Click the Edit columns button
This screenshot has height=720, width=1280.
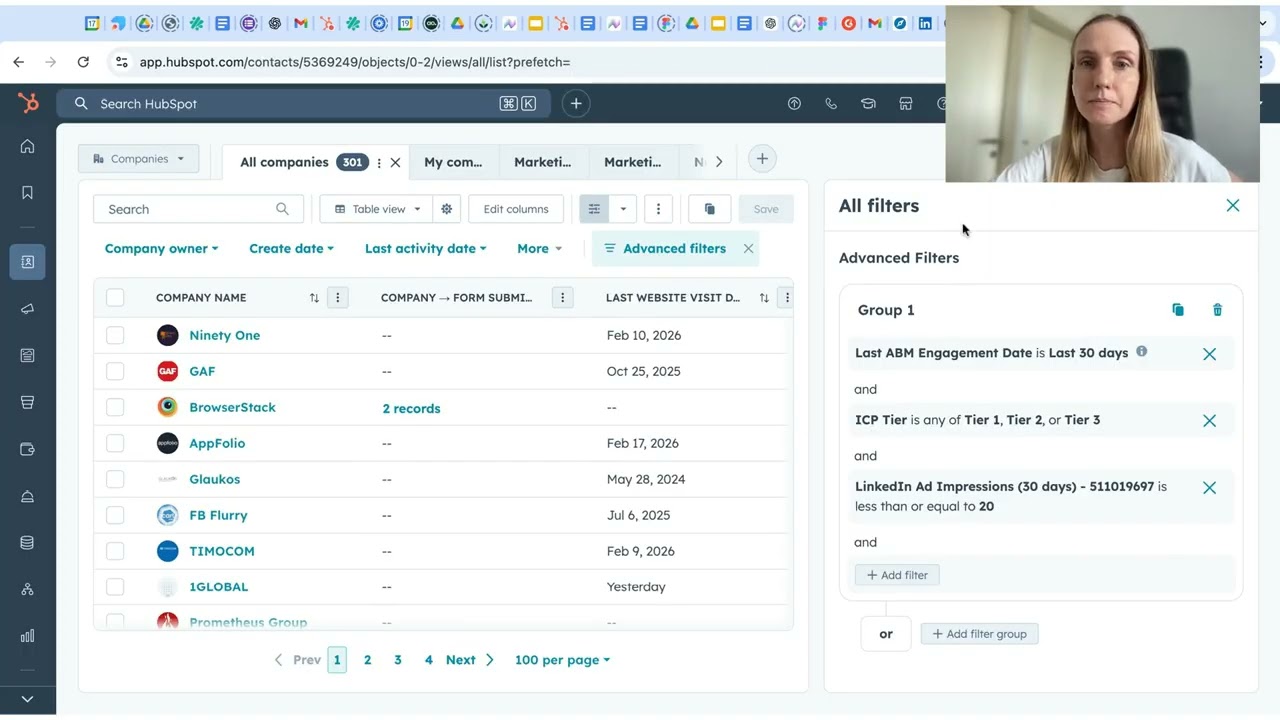tap(516, 209)
